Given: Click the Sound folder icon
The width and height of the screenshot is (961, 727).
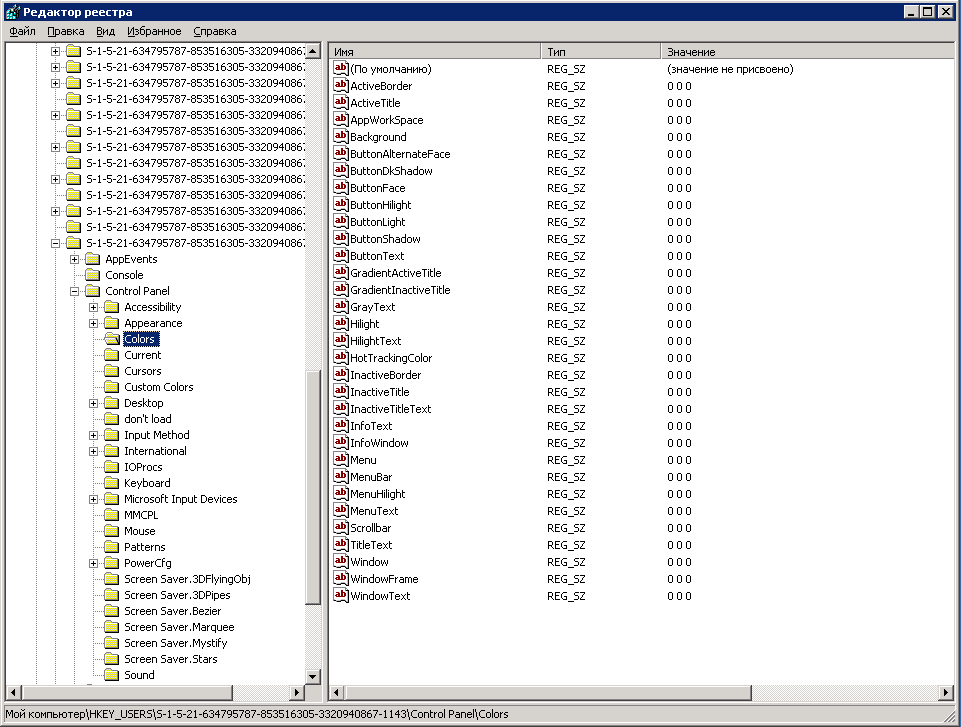Looking at the screenshot, I should pos(112,674).
